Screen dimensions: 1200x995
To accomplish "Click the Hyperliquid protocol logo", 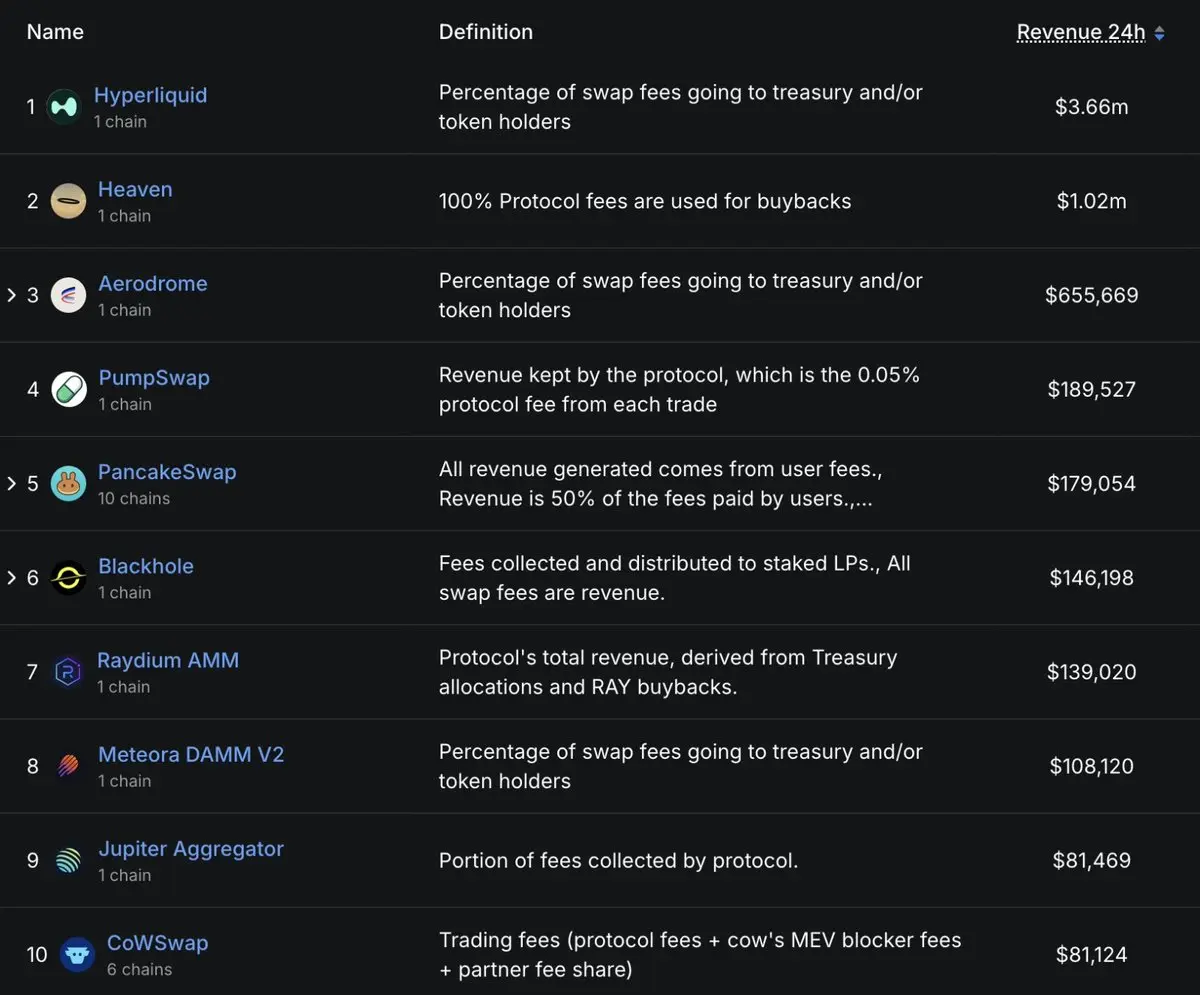I will tap(64, 107).
